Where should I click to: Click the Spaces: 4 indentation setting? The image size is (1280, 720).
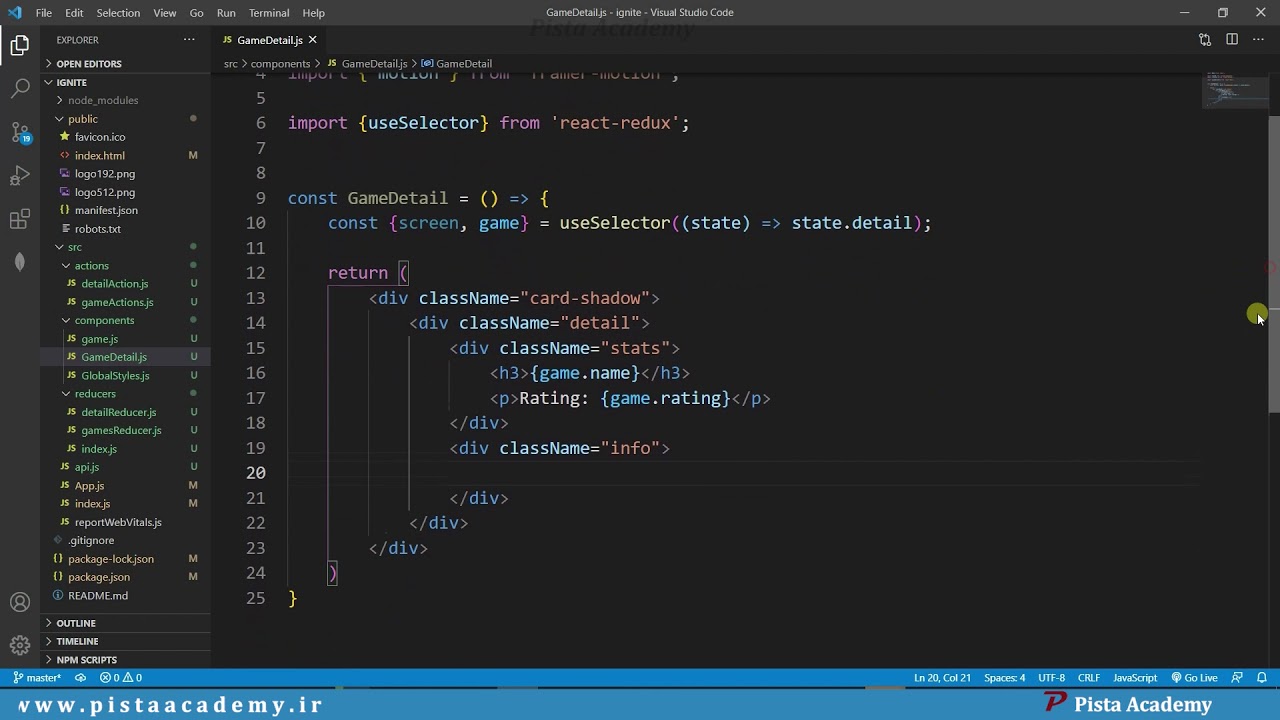[x=1004, y=678]
